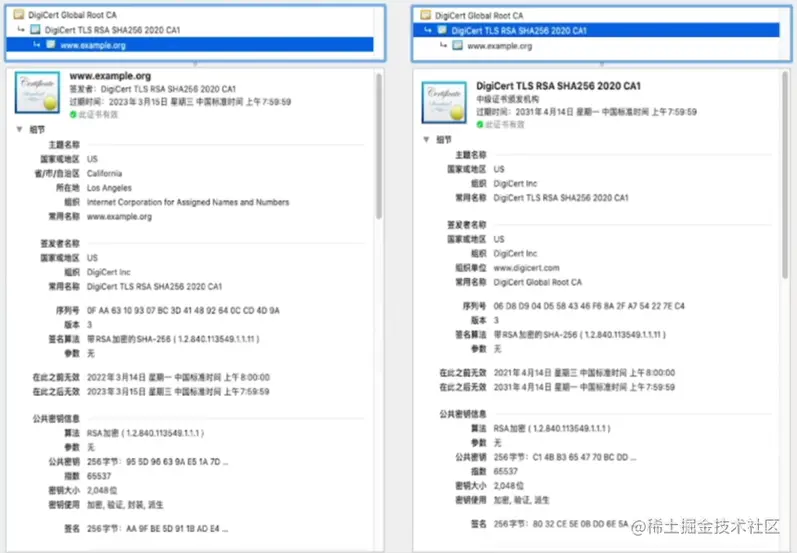Select highlighted DigiCert TLS RSA SHA256 2020 CA1 in right tree

coord(596,30)
